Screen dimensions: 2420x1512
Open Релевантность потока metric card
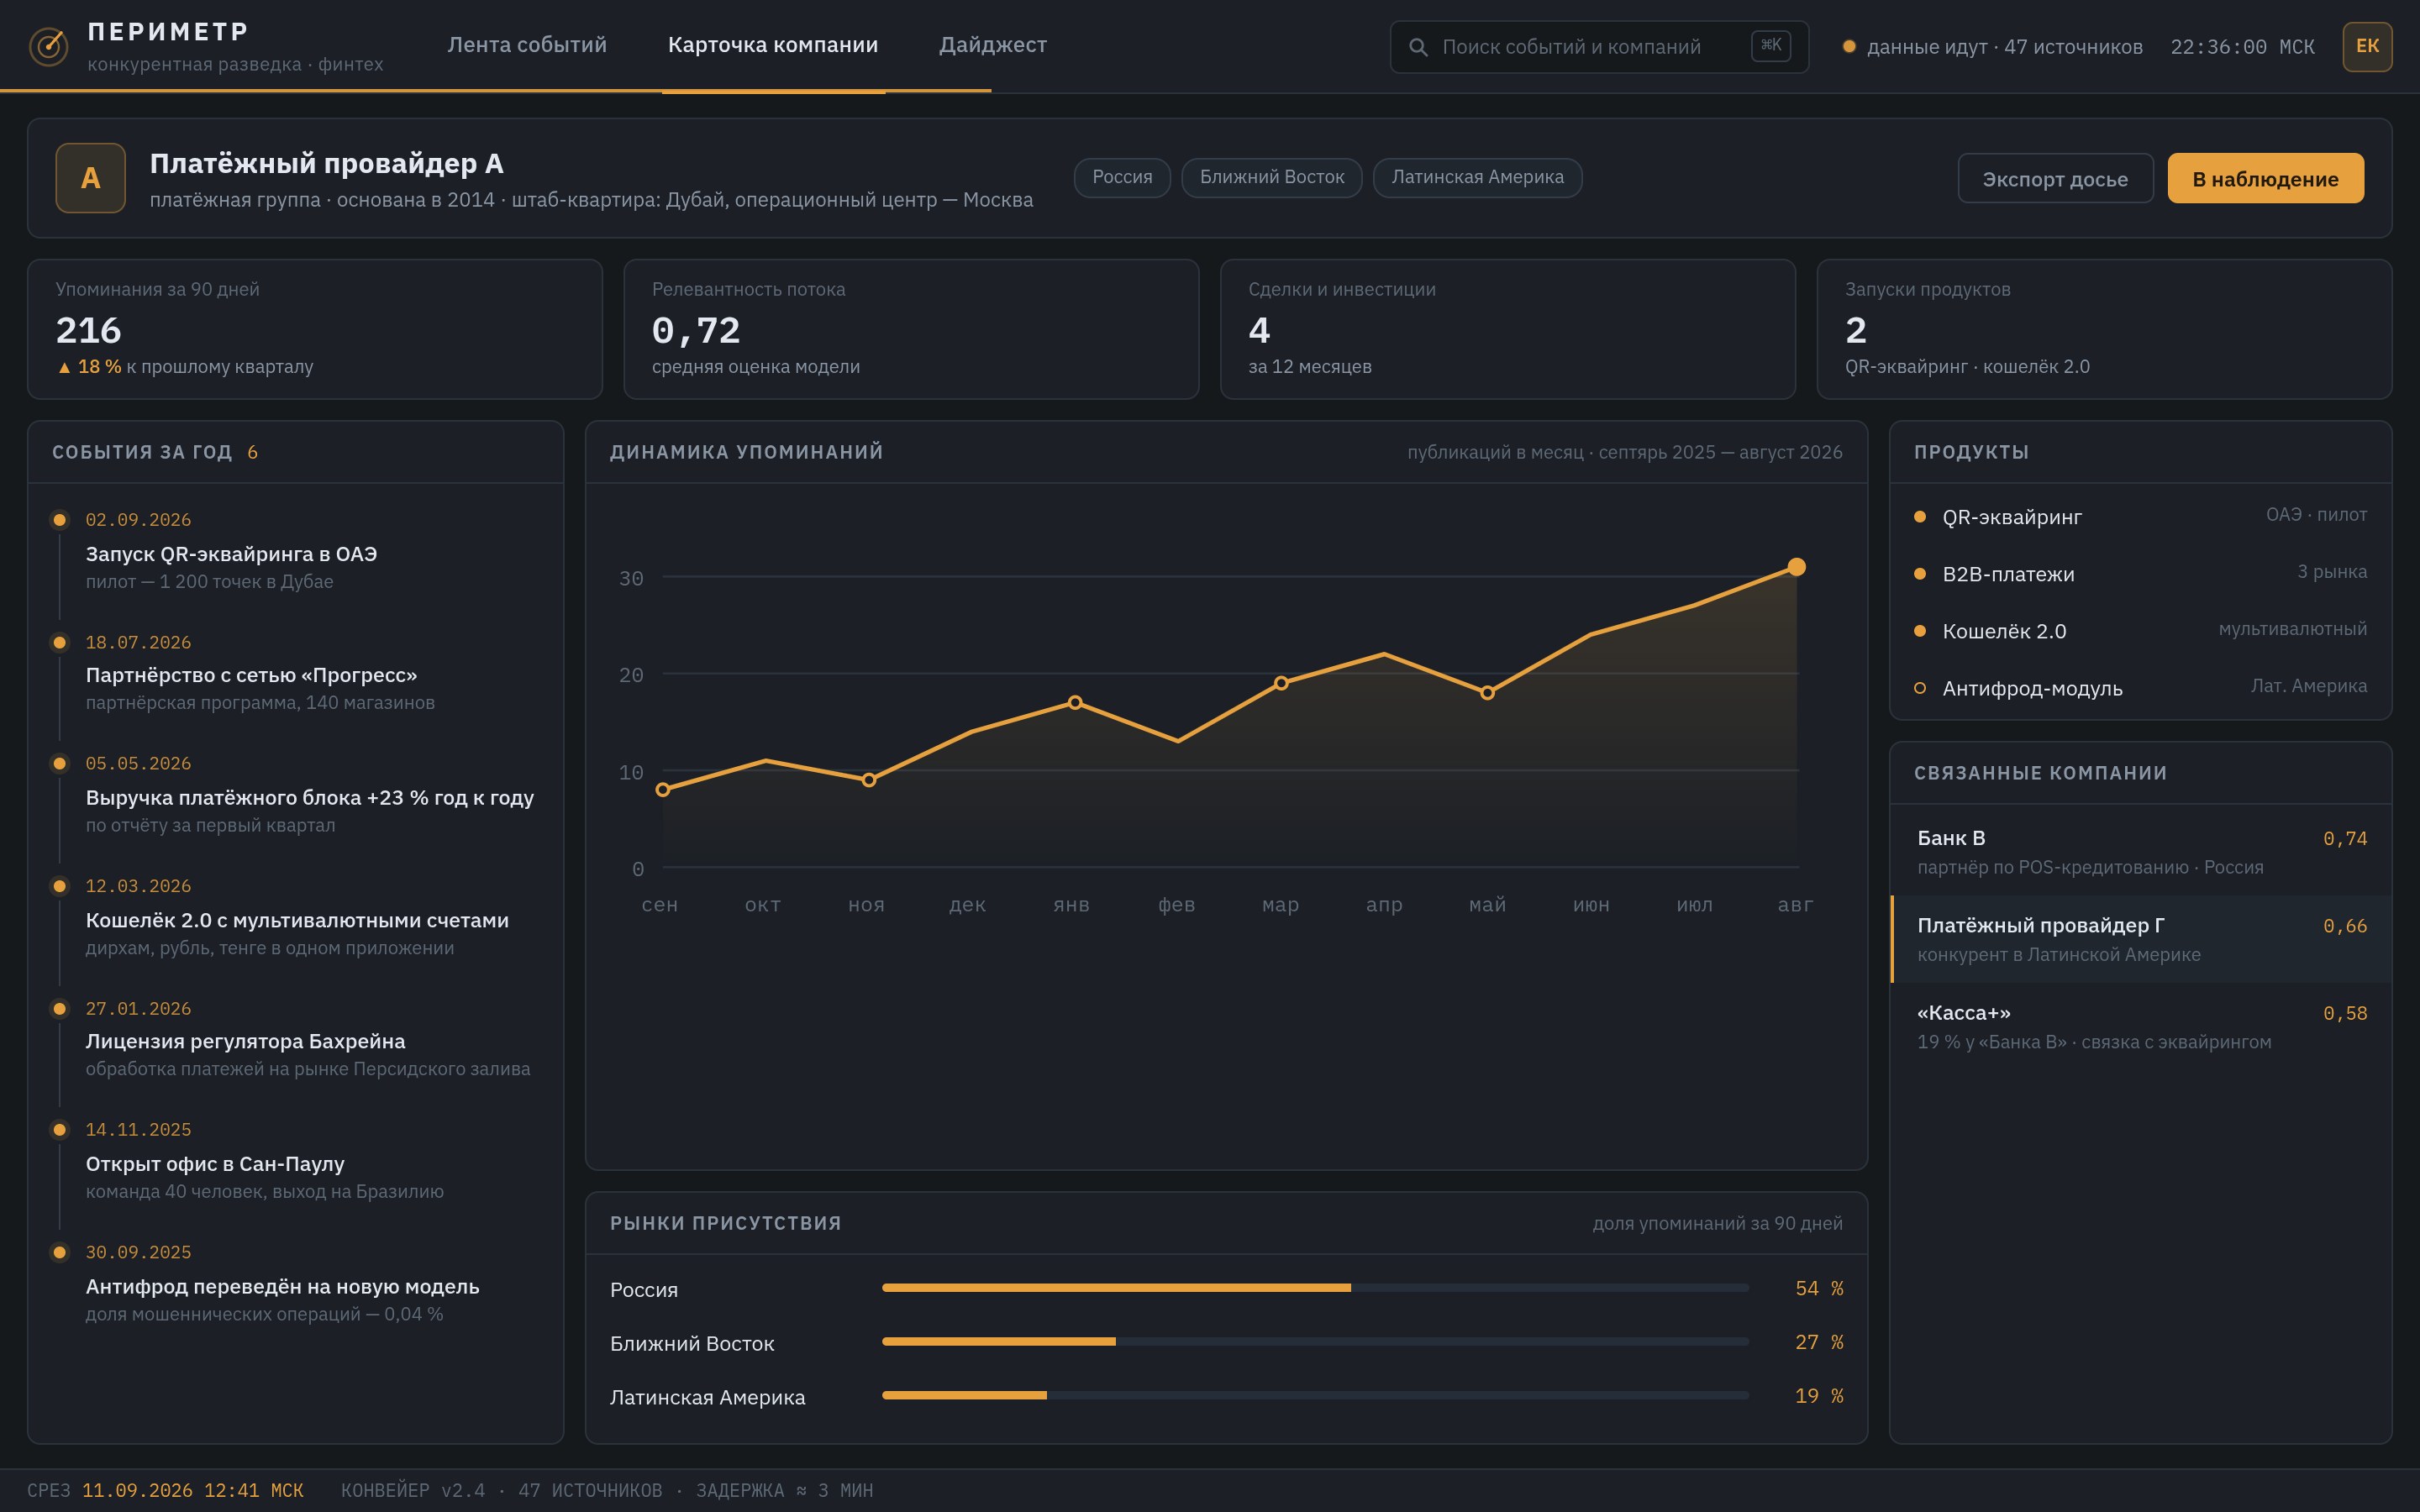click(x=911, y=329)
